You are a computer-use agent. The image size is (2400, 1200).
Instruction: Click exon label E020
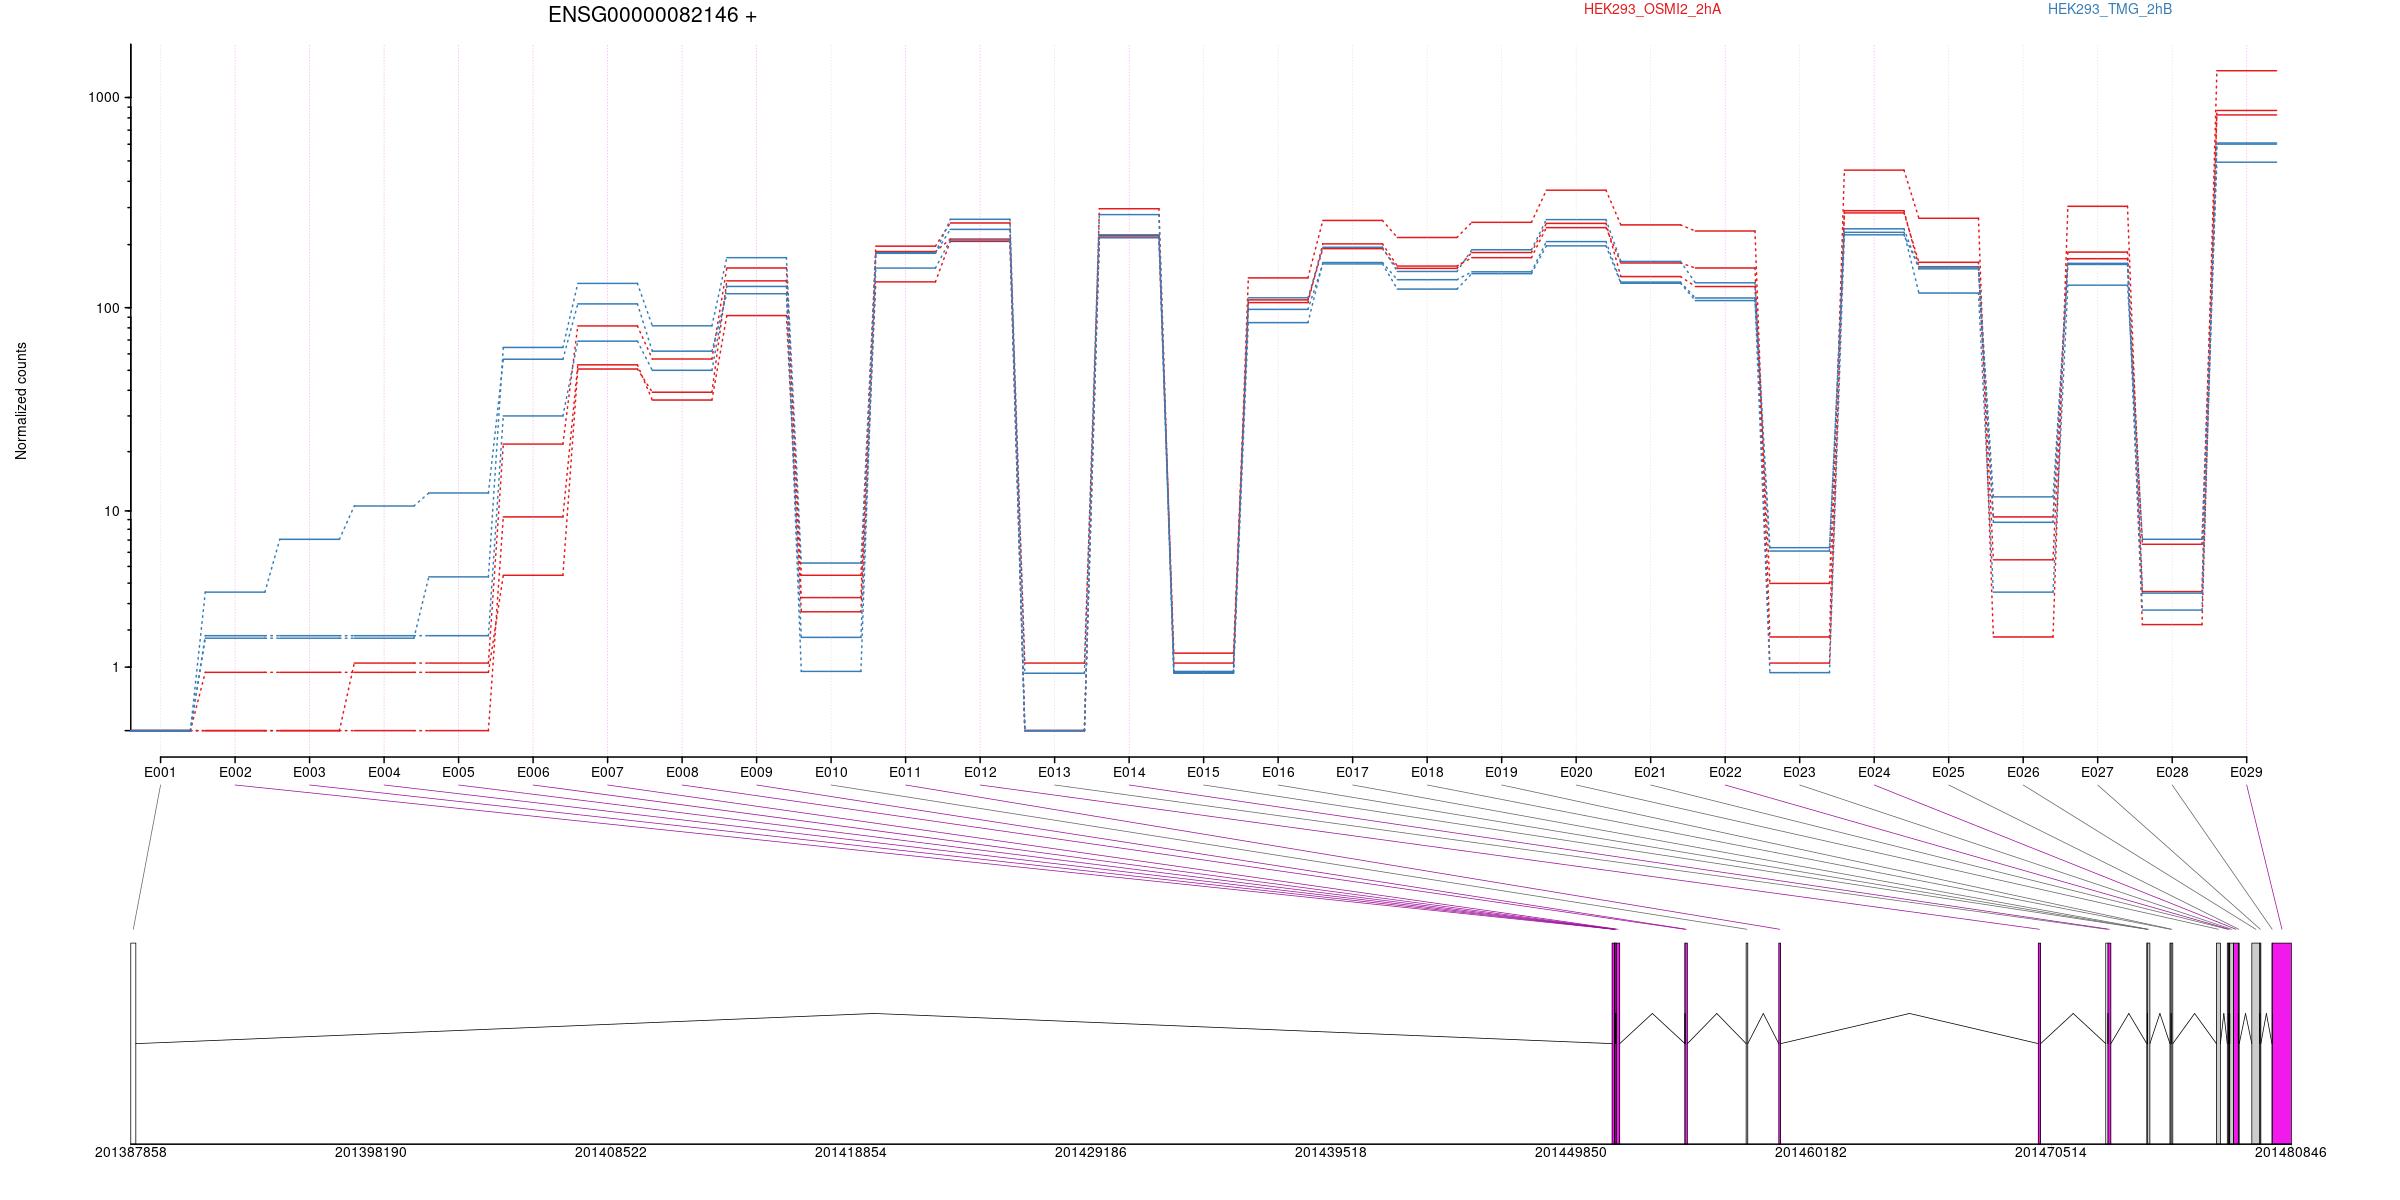[x=1576, y=772]
